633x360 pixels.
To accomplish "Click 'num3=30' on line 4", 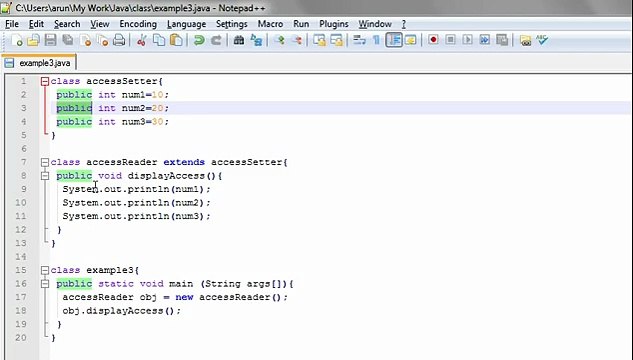I will [143, 122].
